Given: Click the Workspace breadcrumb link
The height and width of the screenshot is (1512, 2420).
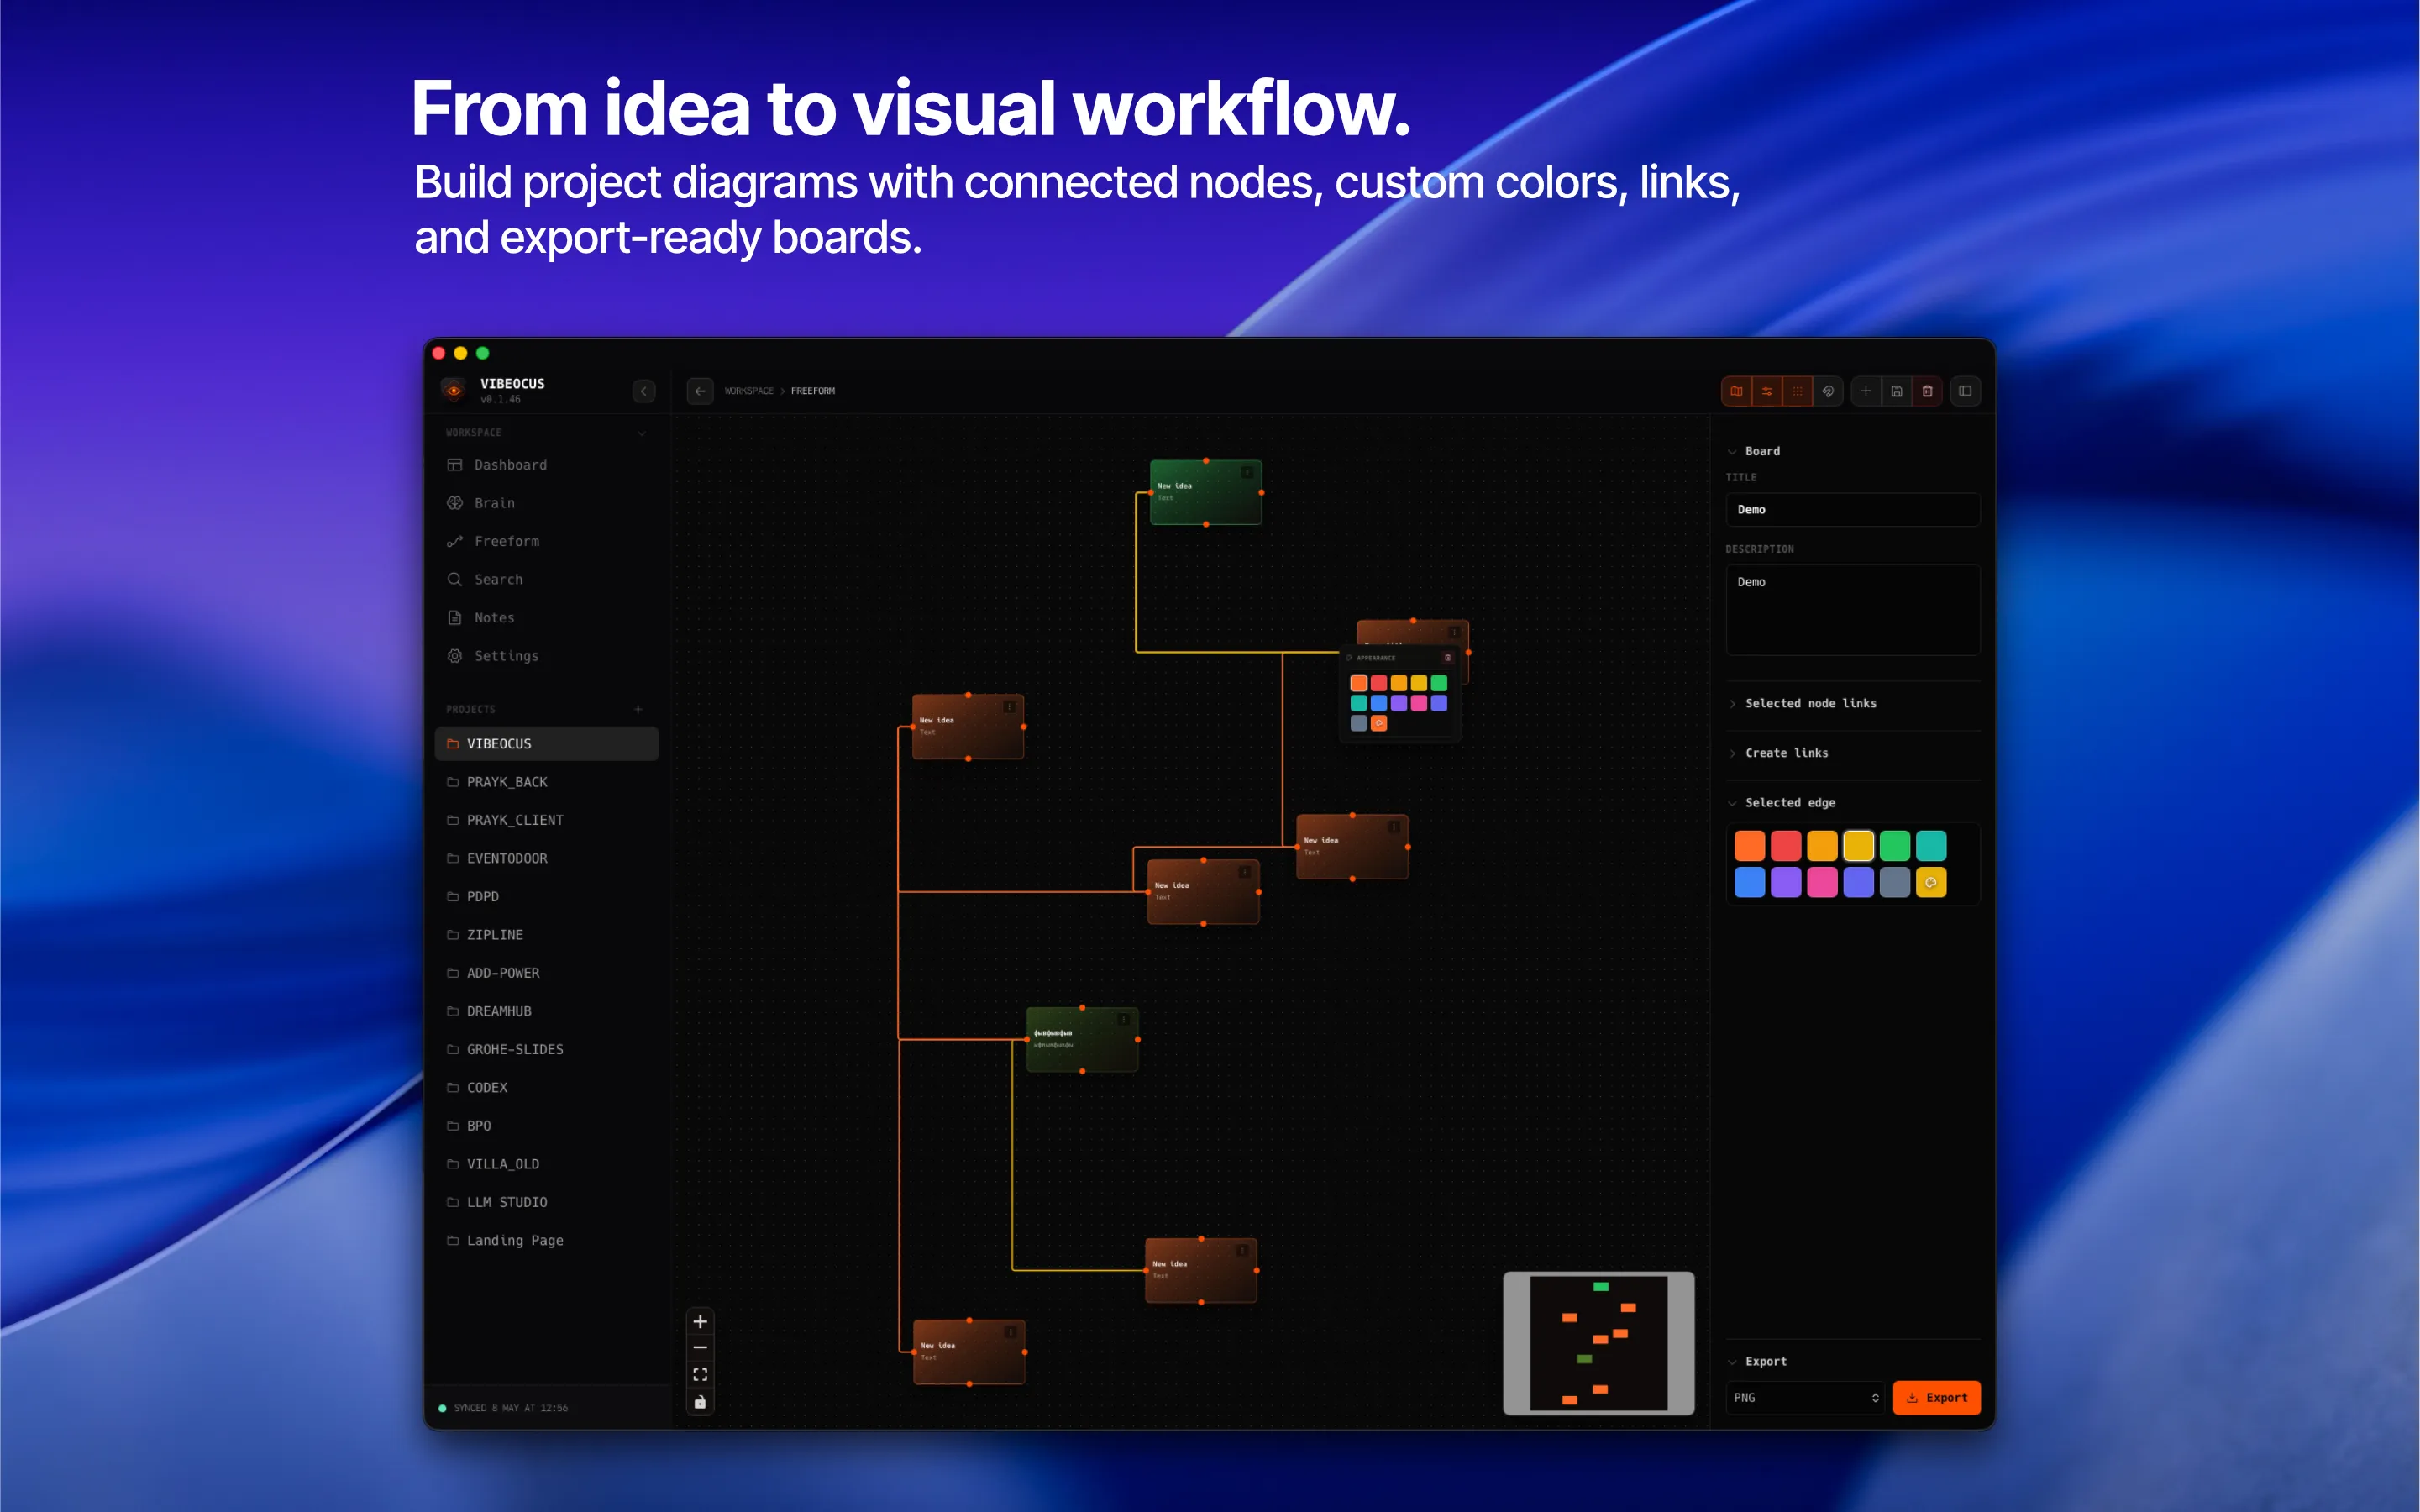Looking at the screenshot, I should (749, 391).
